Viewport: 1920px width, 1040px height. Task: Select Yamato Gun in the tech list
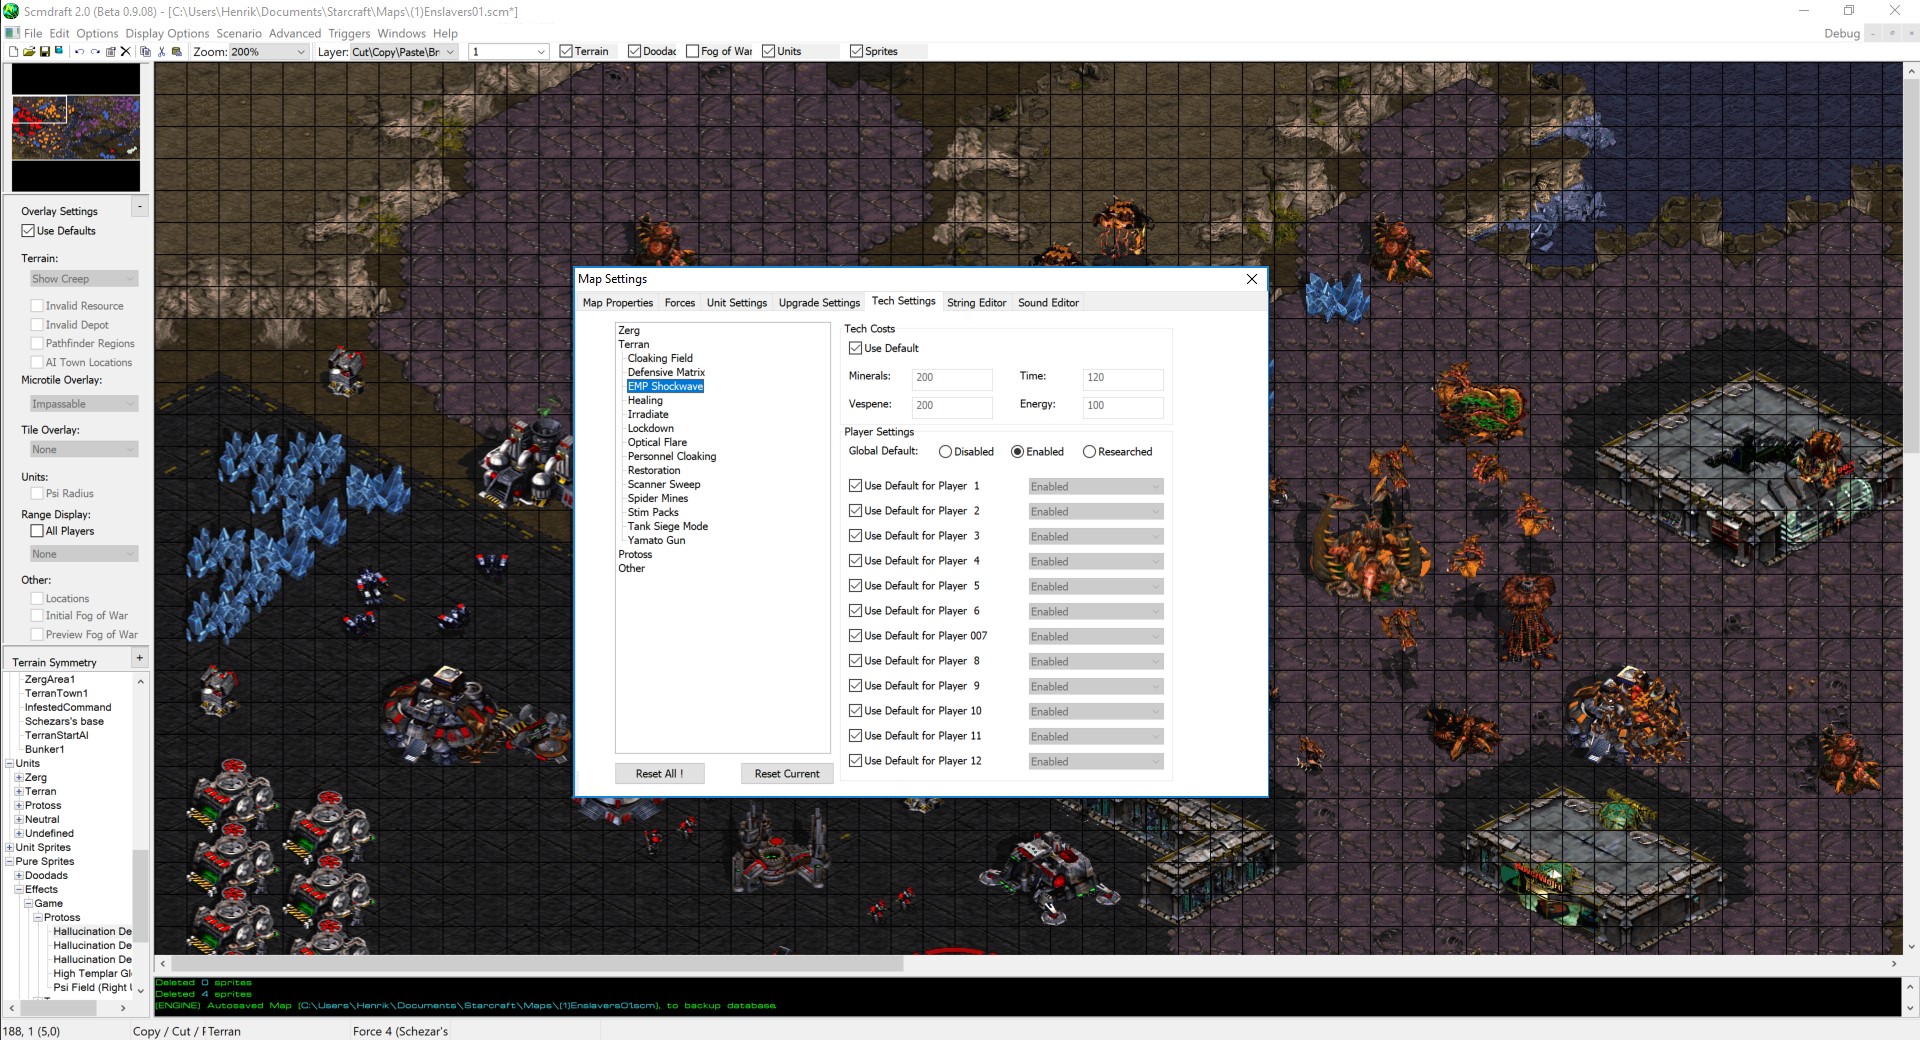[656, 540]
